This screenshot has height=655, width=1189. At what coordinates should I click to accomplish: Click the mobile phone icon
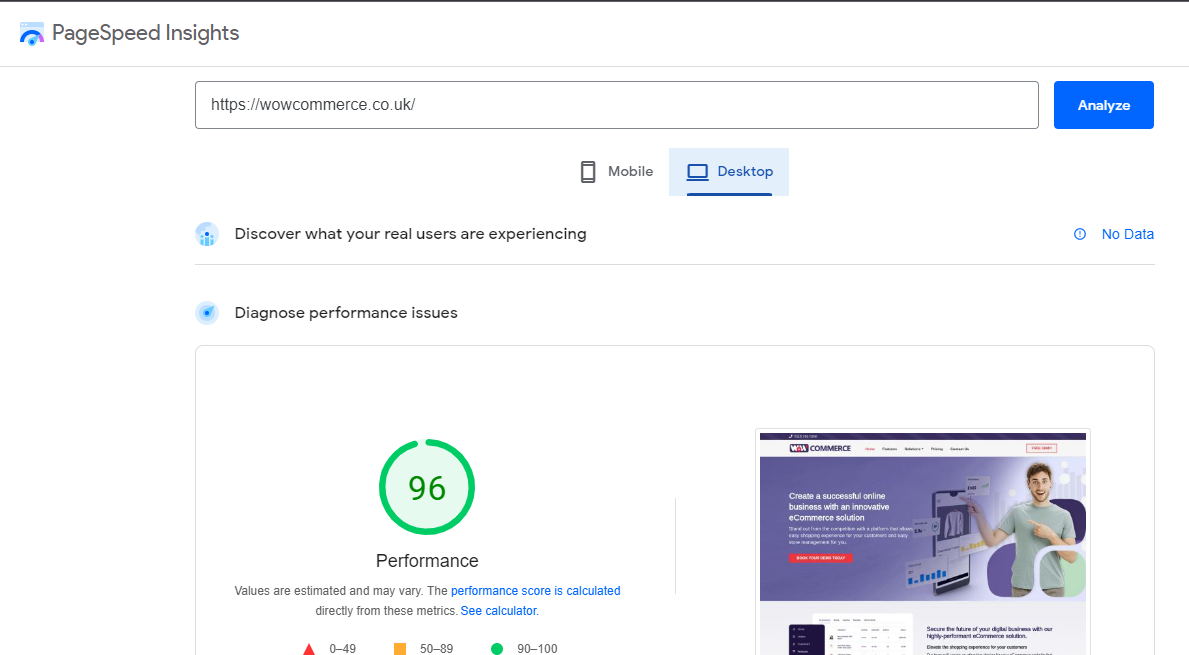(x=588, y=172)
